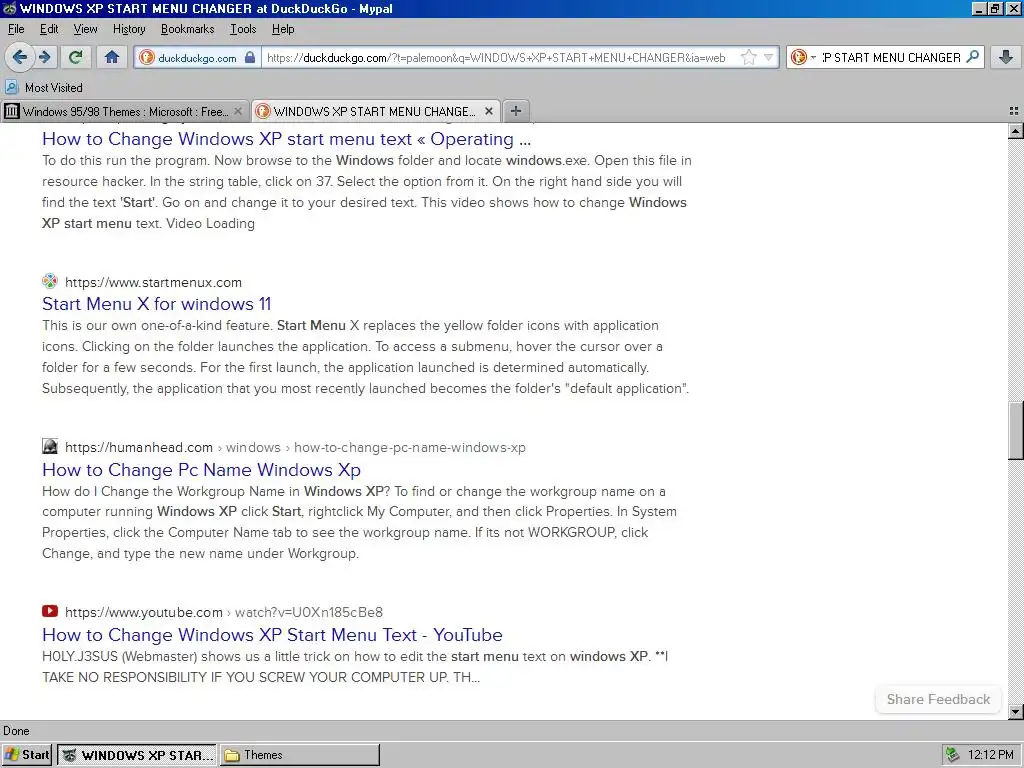This screenshot has height=768, width=1024.
Task: Click the scrollbar down arrow
Action: [1015, 712]
